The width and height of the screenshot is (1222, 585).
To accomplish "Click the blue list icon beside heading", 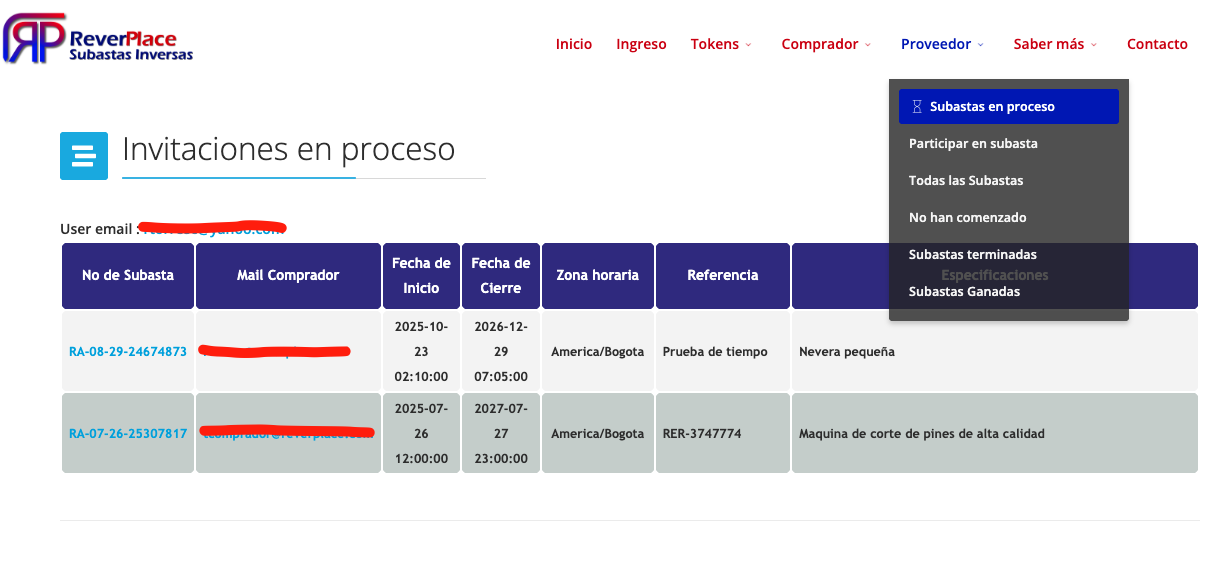I will coord(84,156).
